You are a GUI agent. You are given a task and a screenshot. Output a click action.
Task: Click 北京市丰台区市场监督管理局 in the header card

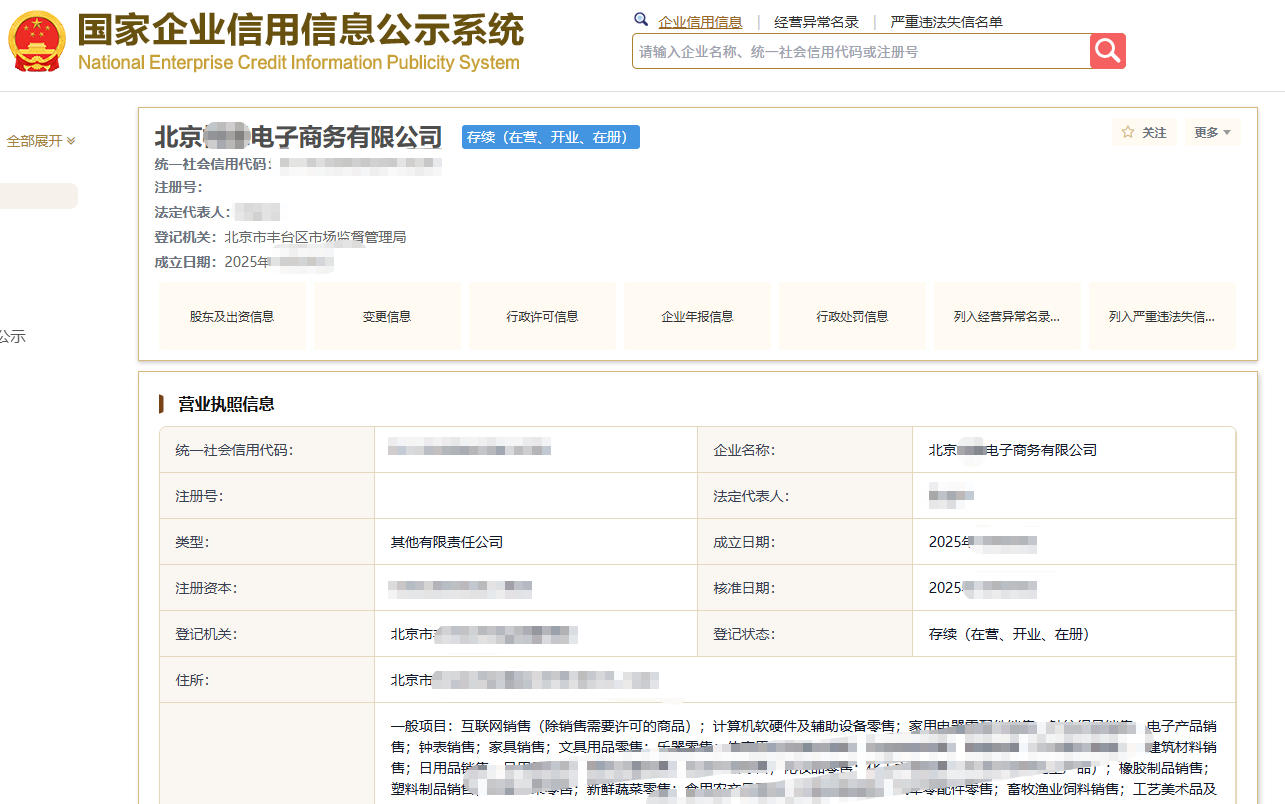point(315,237)
